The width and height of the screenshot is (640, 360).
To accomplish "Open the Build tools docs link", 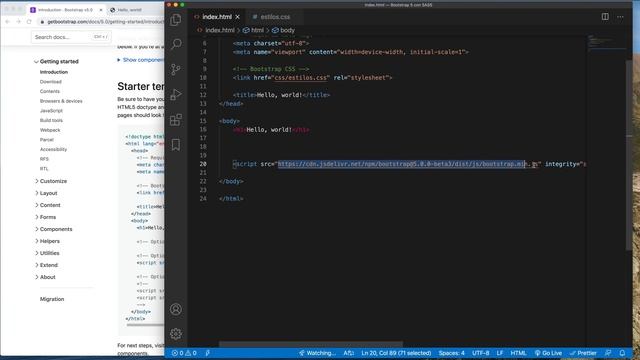I will [51, 120].
